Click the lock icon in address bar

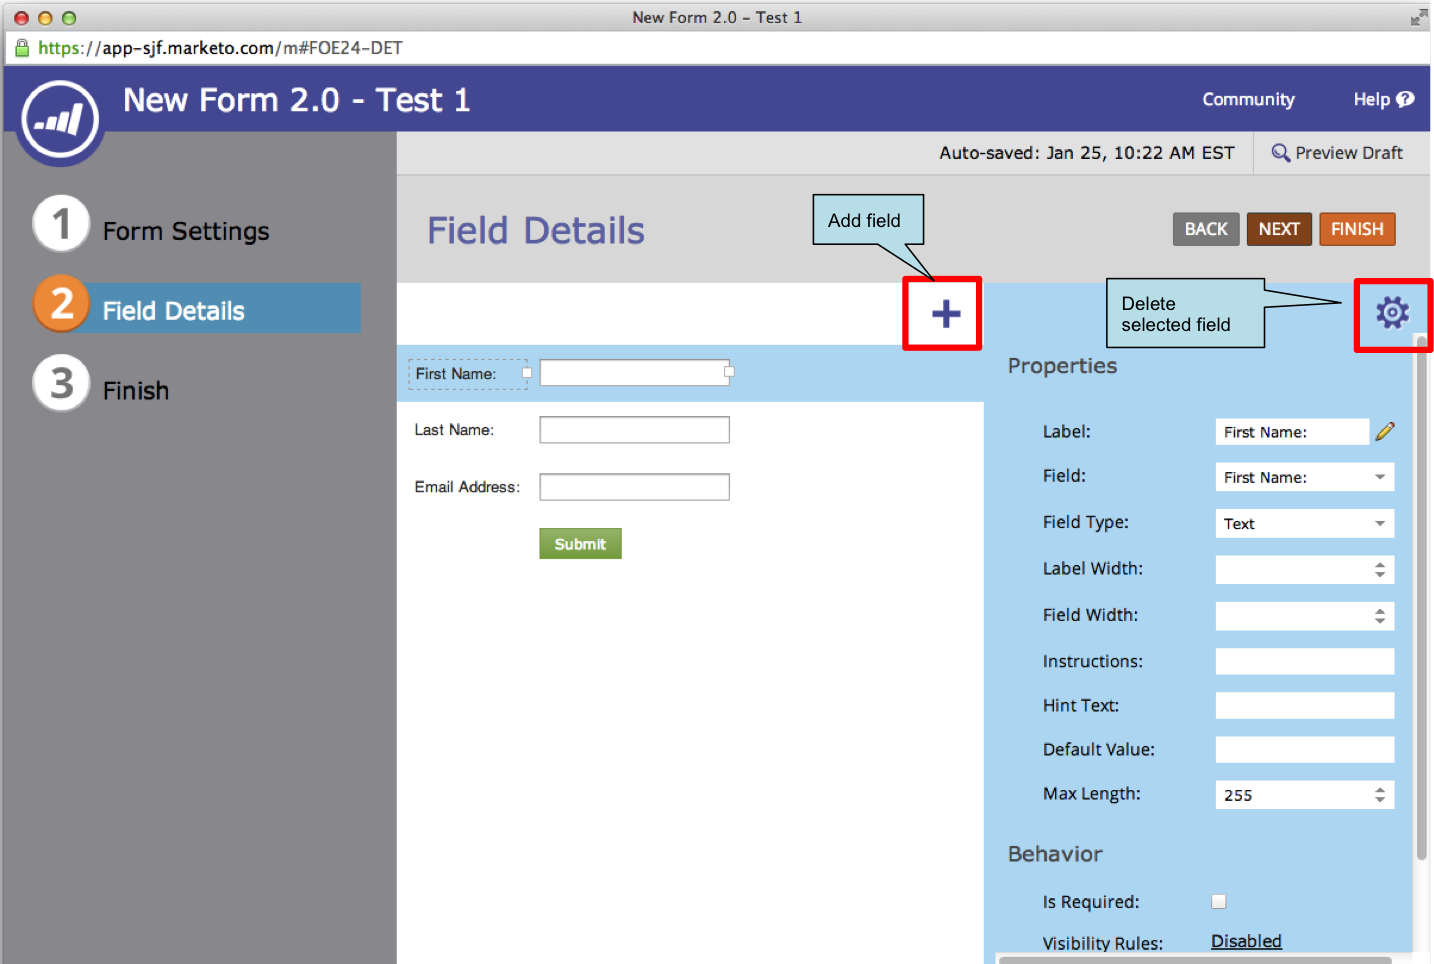point(21,47)
